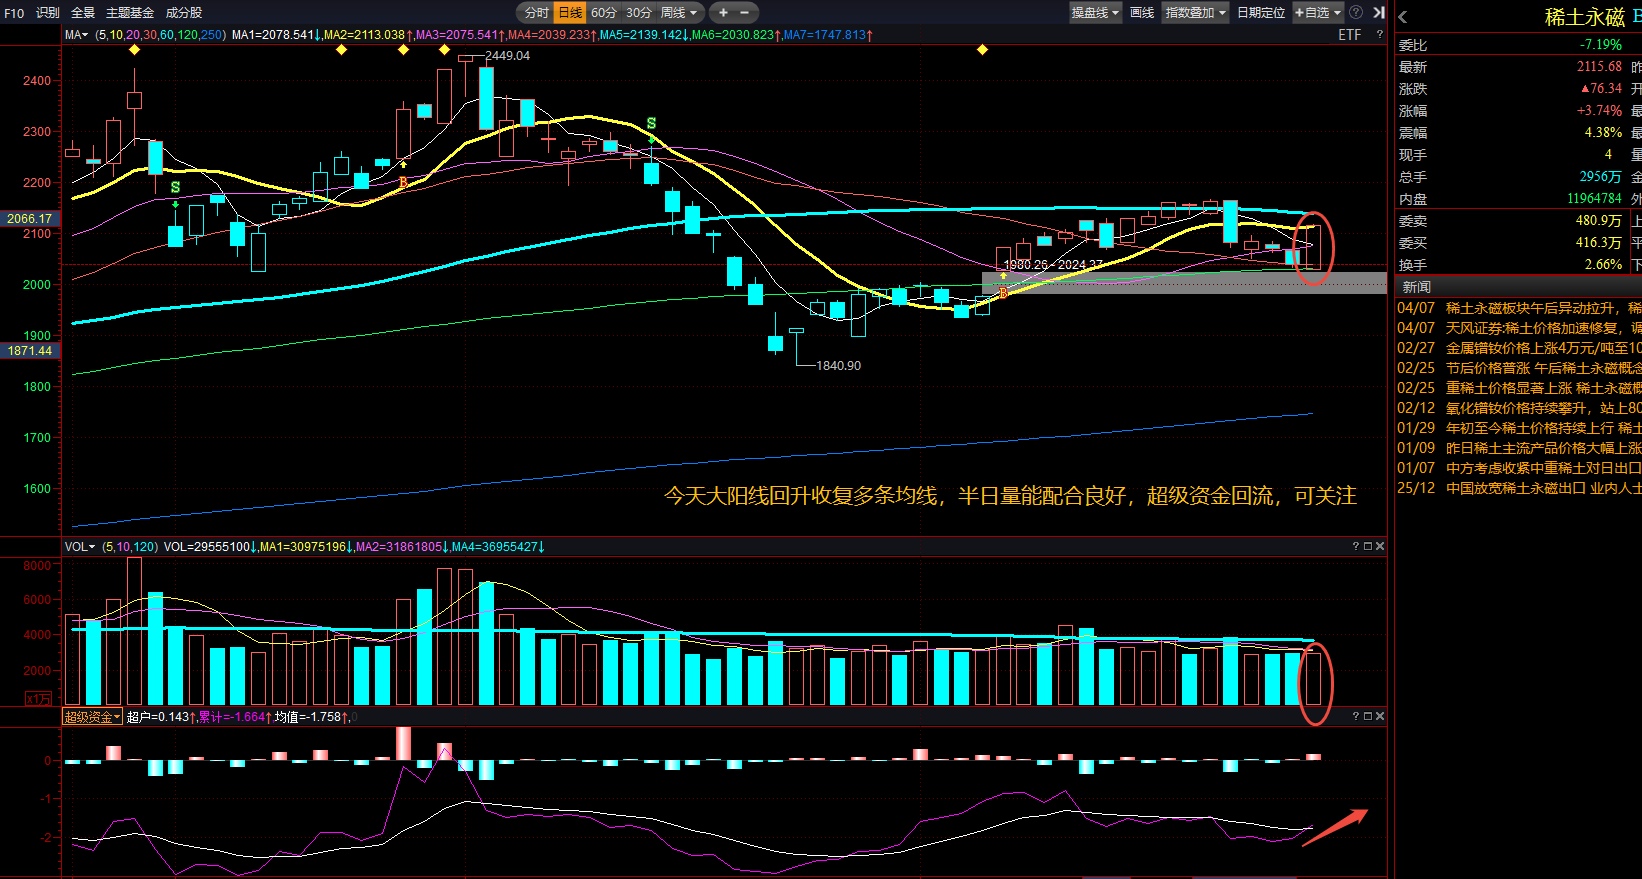
Task: Open the 成分股 constituents tab
Action: (184, 13)
